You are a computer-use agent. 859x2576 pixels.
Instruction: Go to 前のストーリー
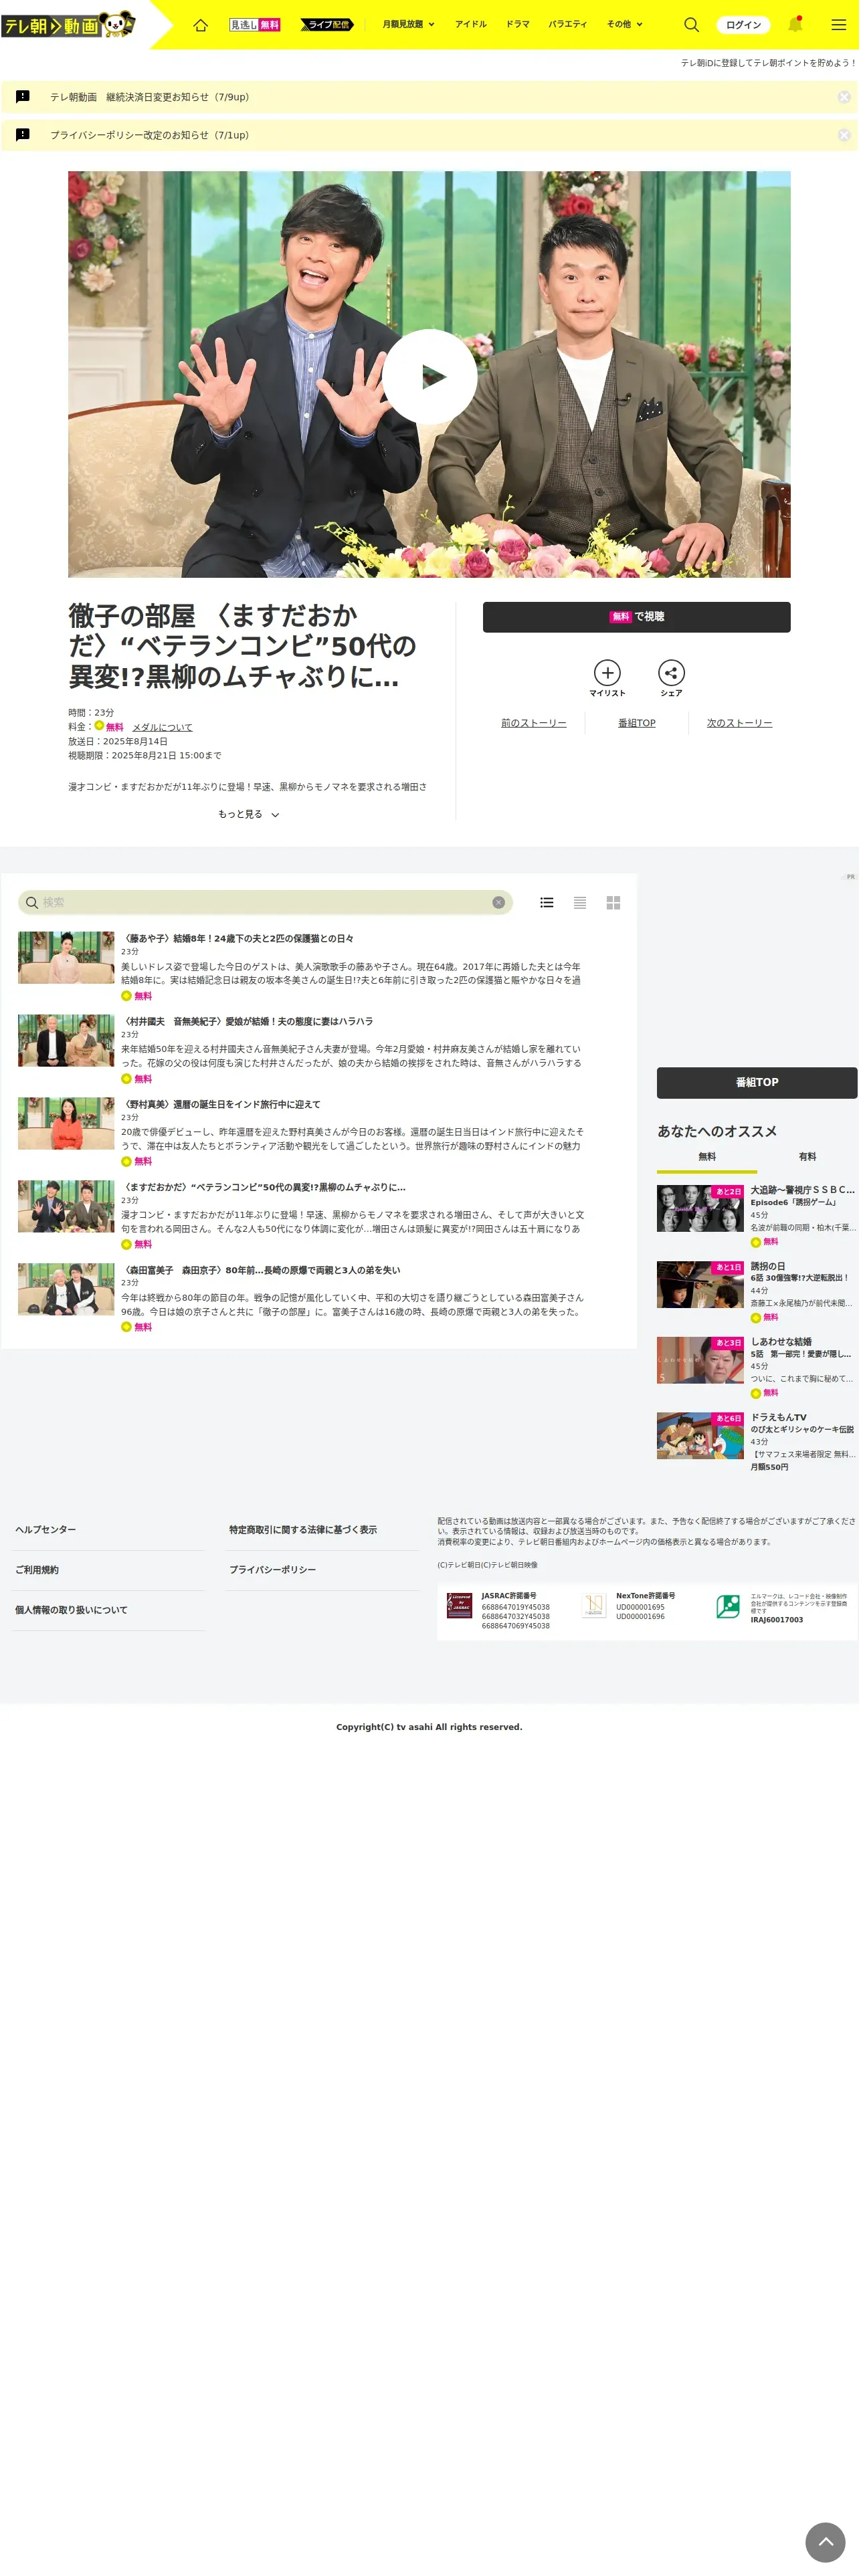[x=533, y=723]
